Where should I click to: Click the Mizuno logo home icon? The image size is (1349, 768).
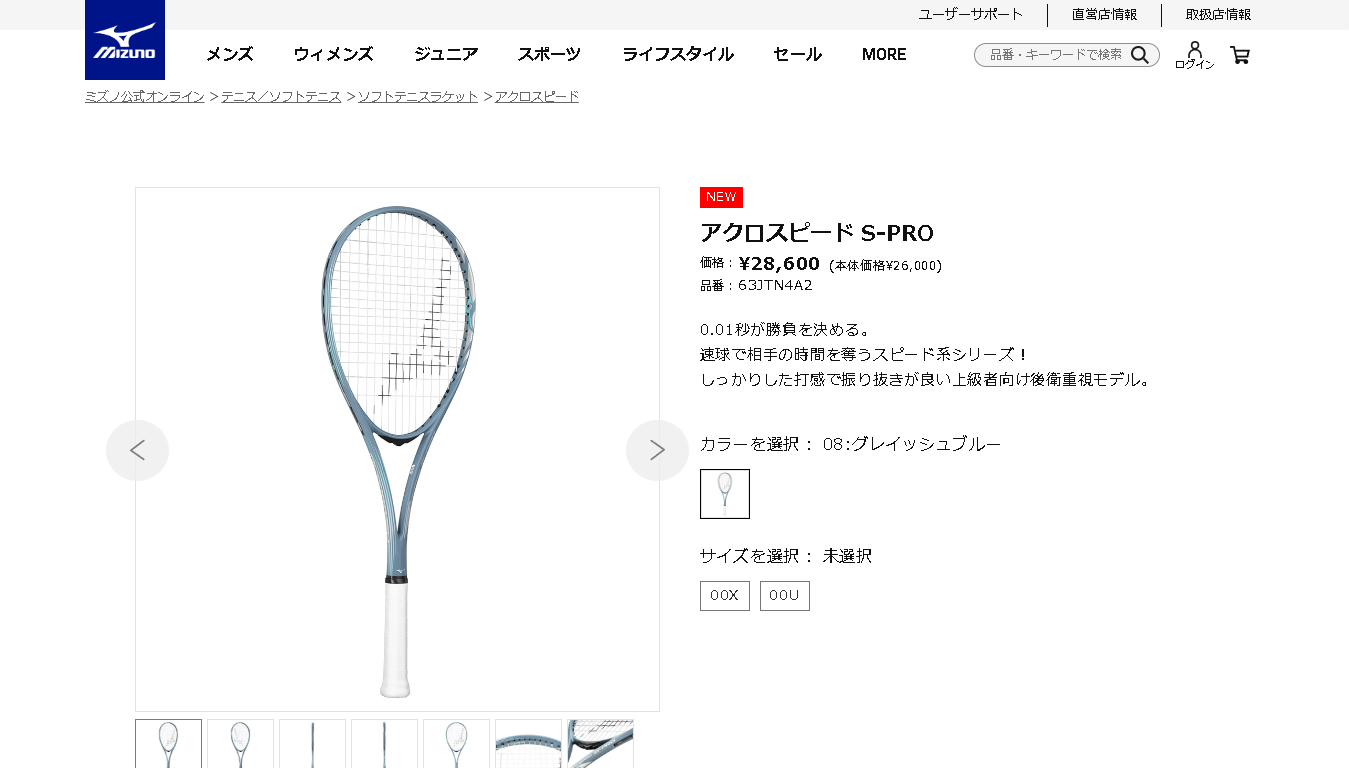click(125, 40)
